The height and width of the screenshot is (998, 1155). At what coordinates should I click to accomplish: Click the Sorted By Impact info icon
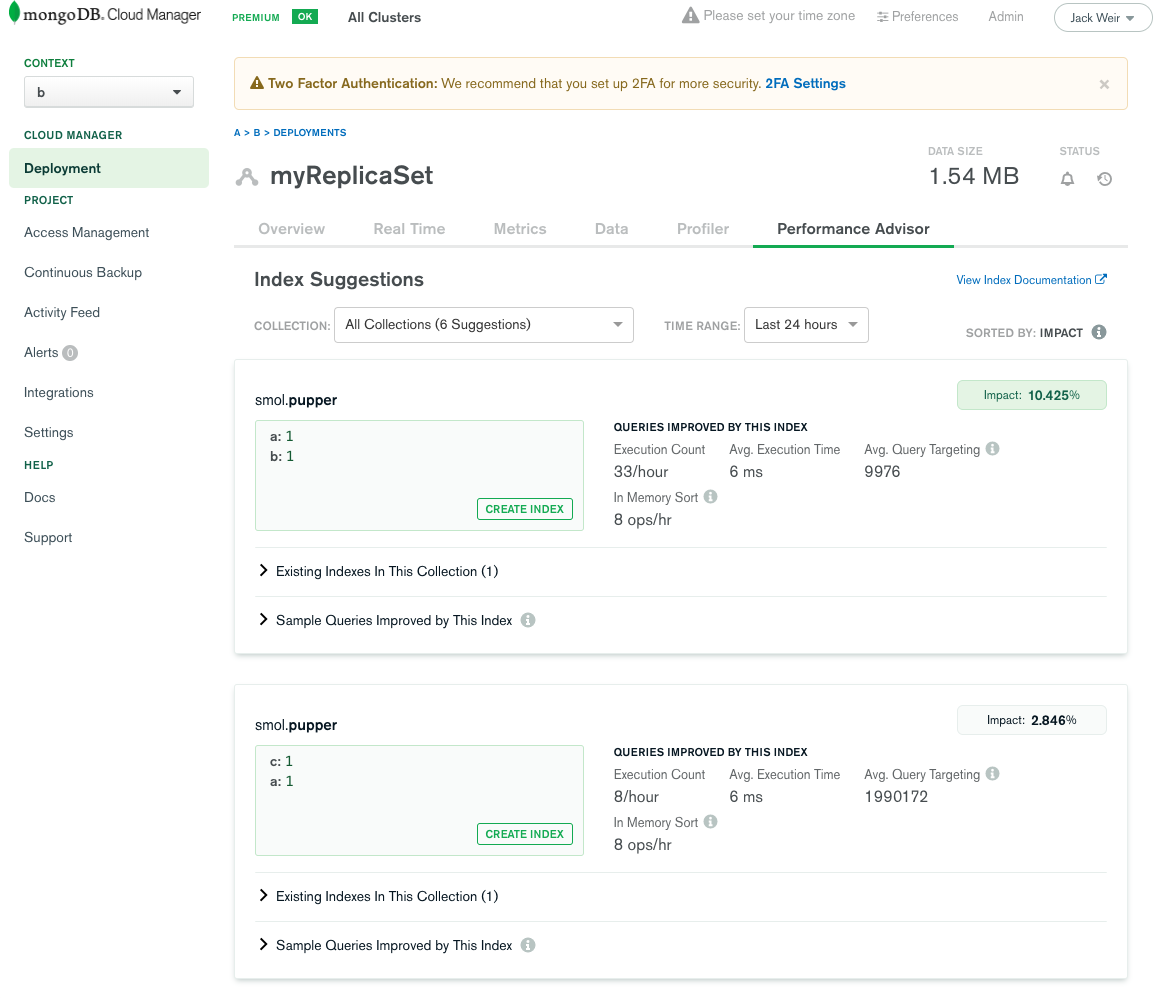[1099, 332]
